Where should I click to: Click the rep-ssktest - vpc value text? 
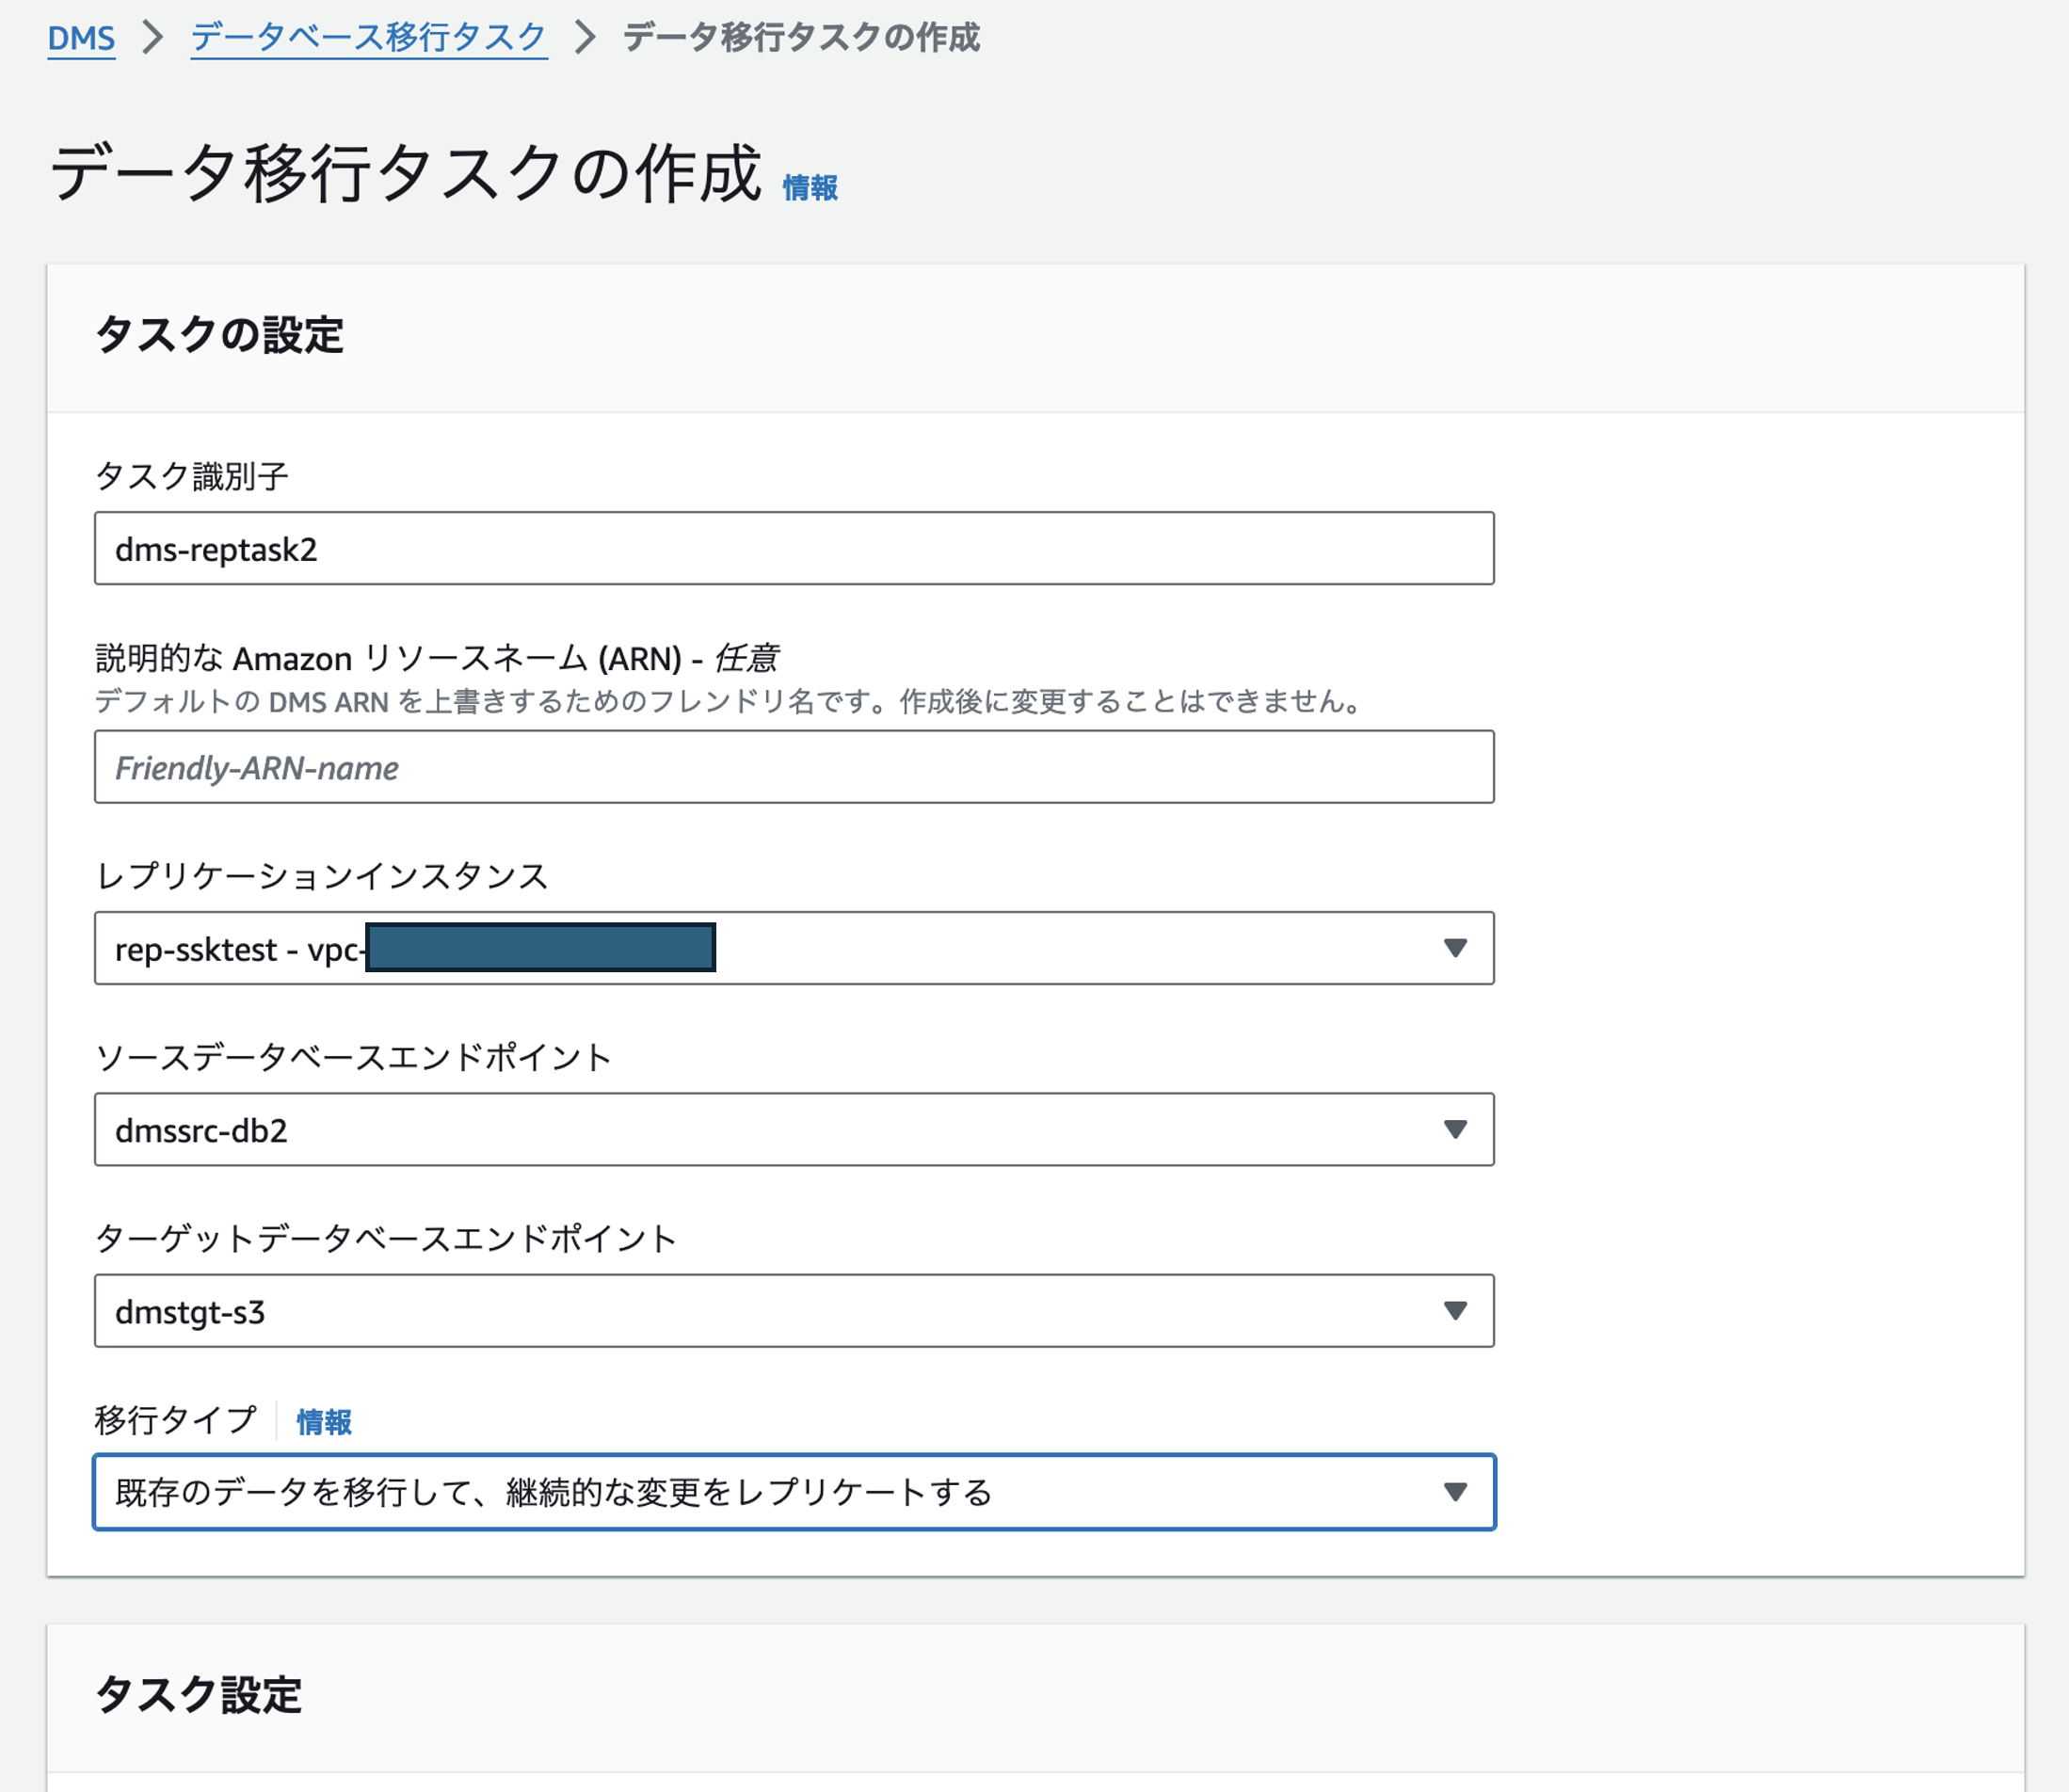pyautogui.click(x=237, y=949)
